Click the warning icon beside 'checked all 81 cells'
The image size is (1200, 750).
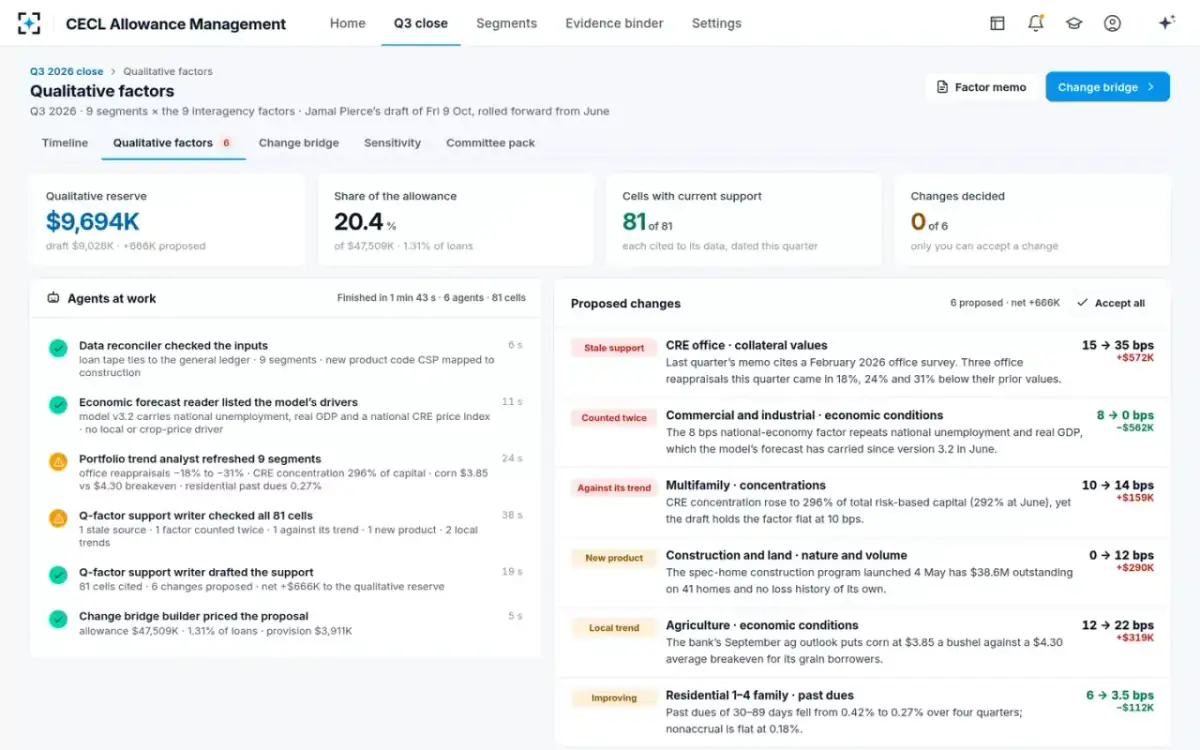coord(58,518)
